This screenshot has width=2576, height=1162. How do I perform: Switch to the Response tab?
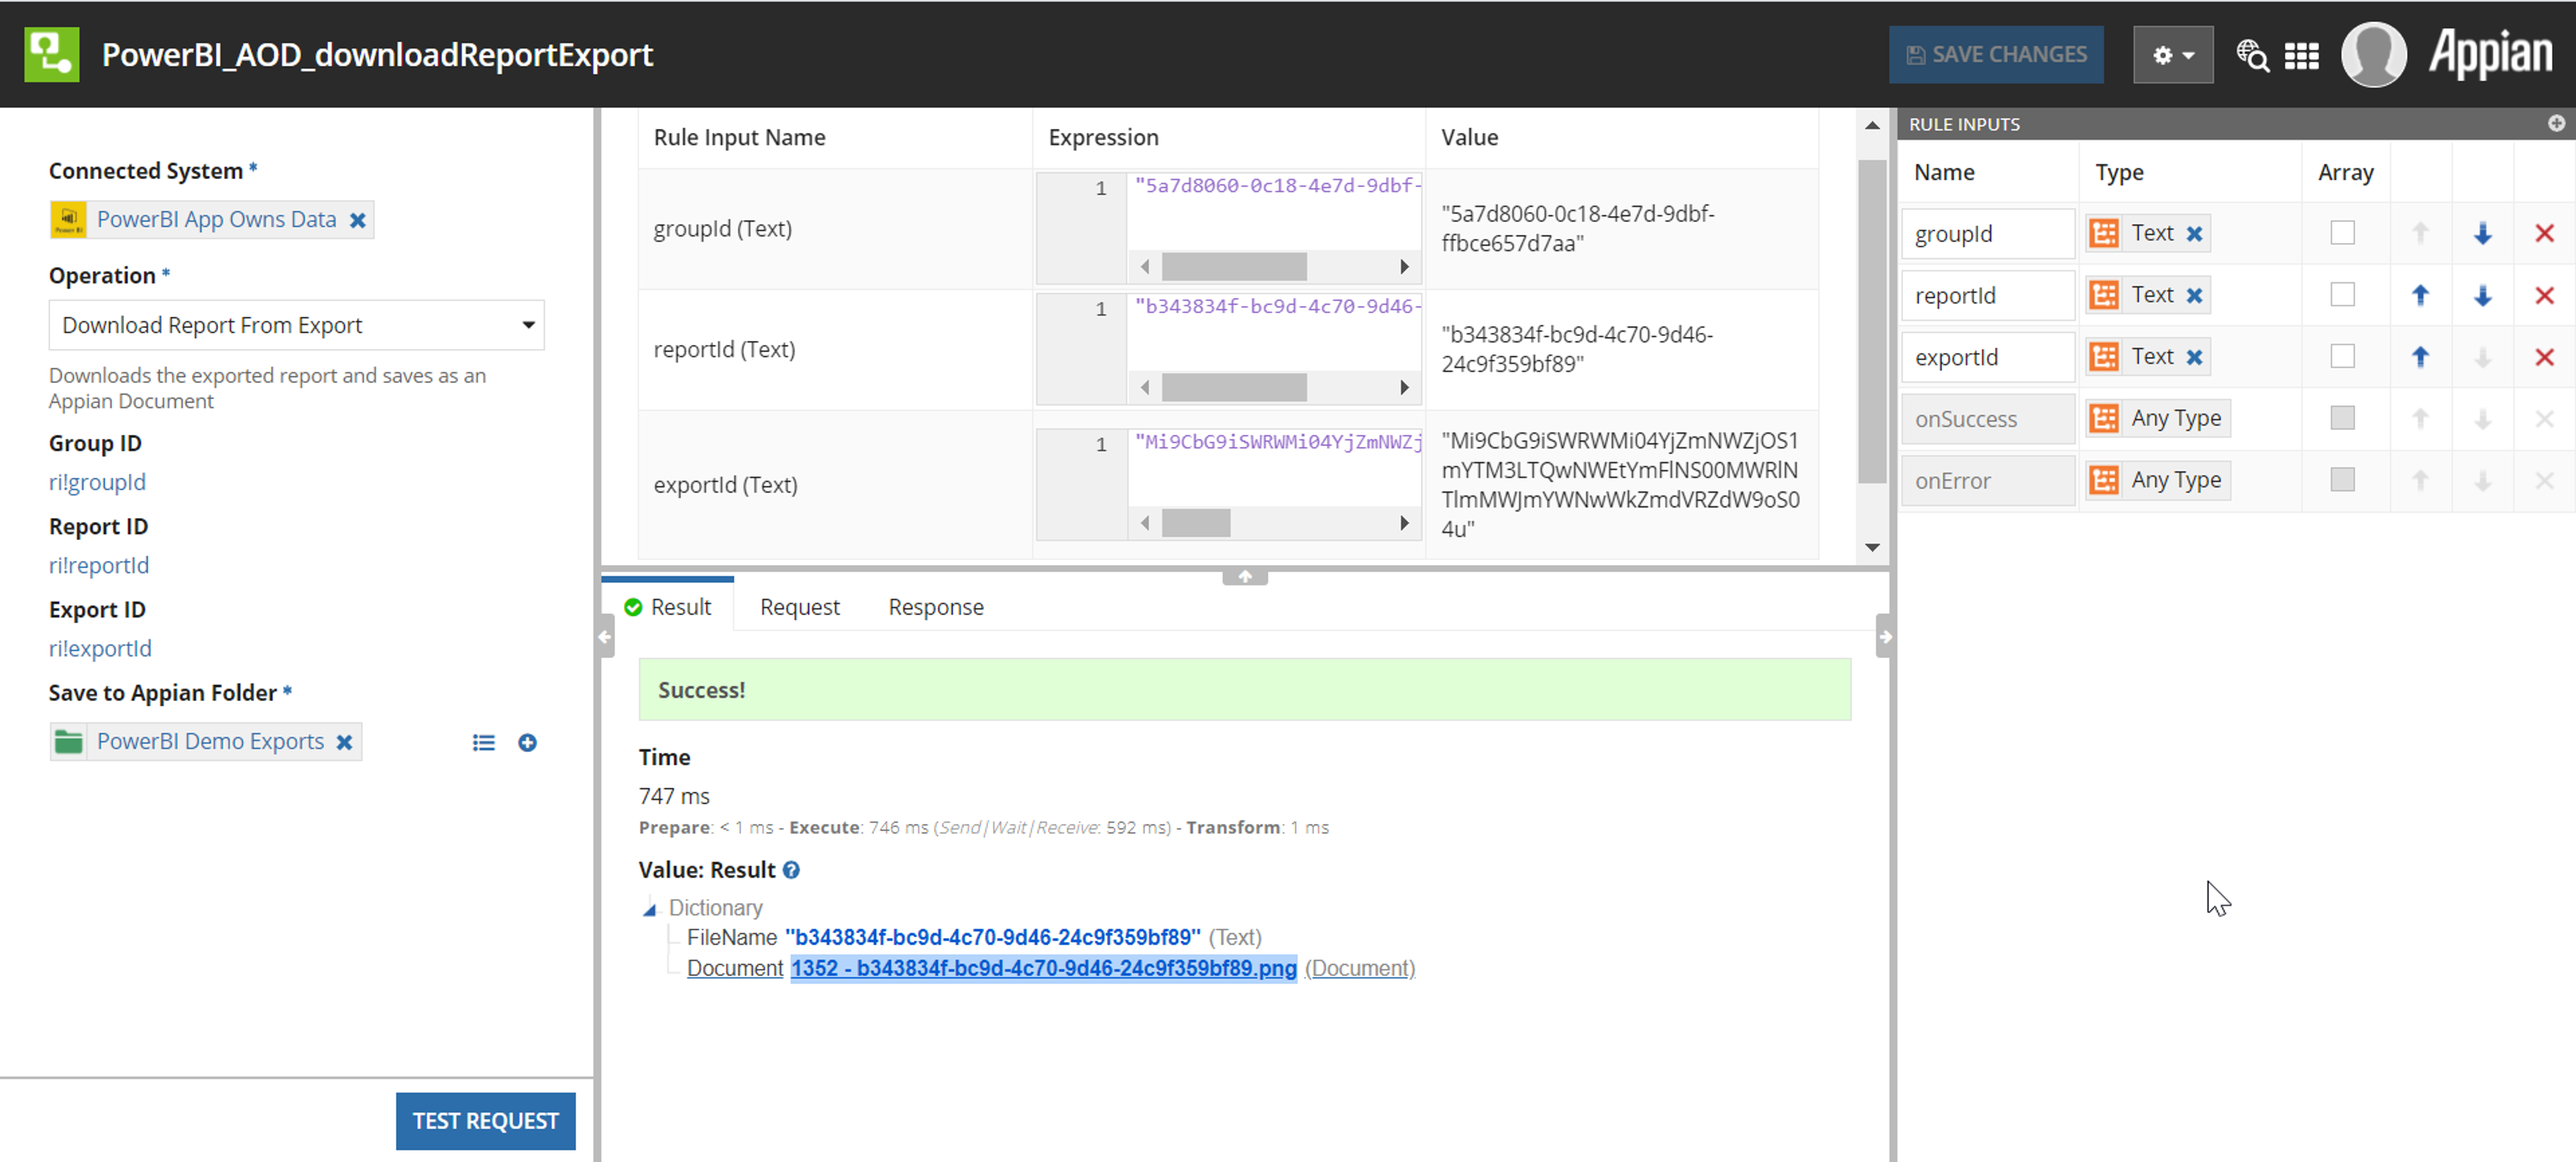(x=935, y=607)
